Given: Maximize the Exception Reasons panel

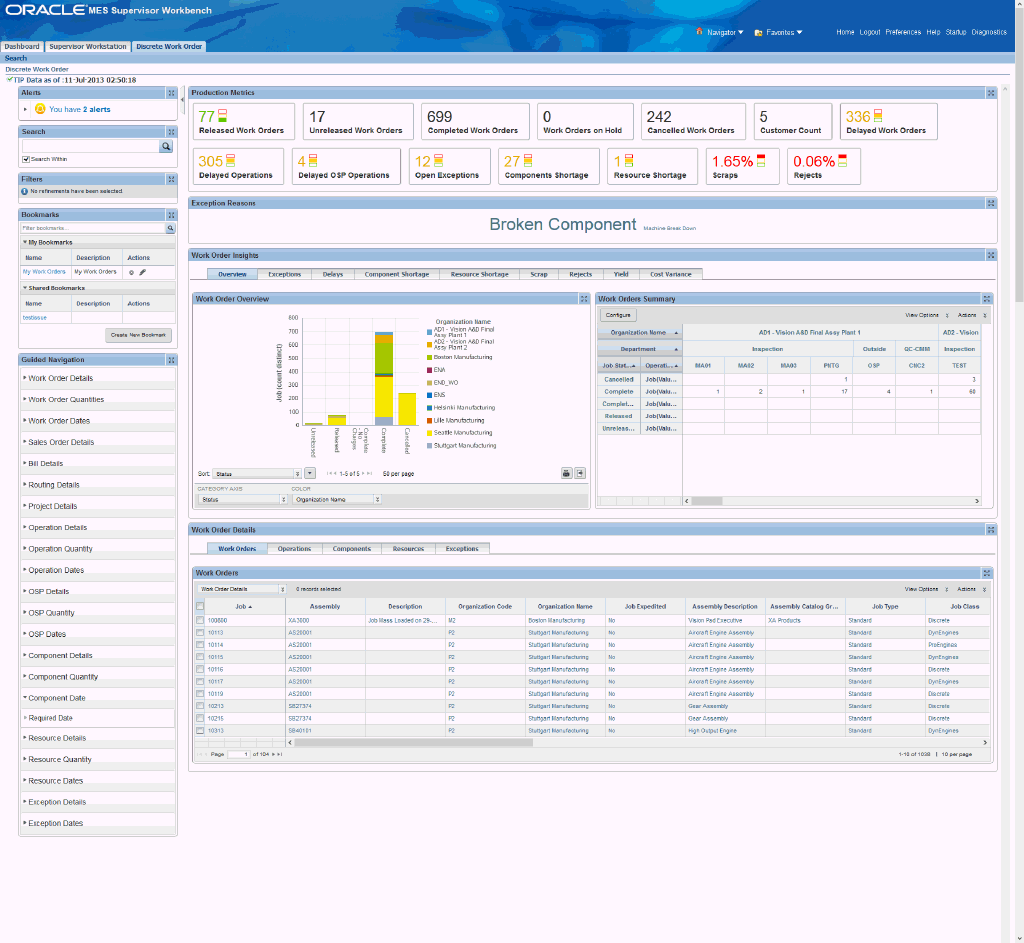Looking at the screenshot, I should tap(991, 203).
